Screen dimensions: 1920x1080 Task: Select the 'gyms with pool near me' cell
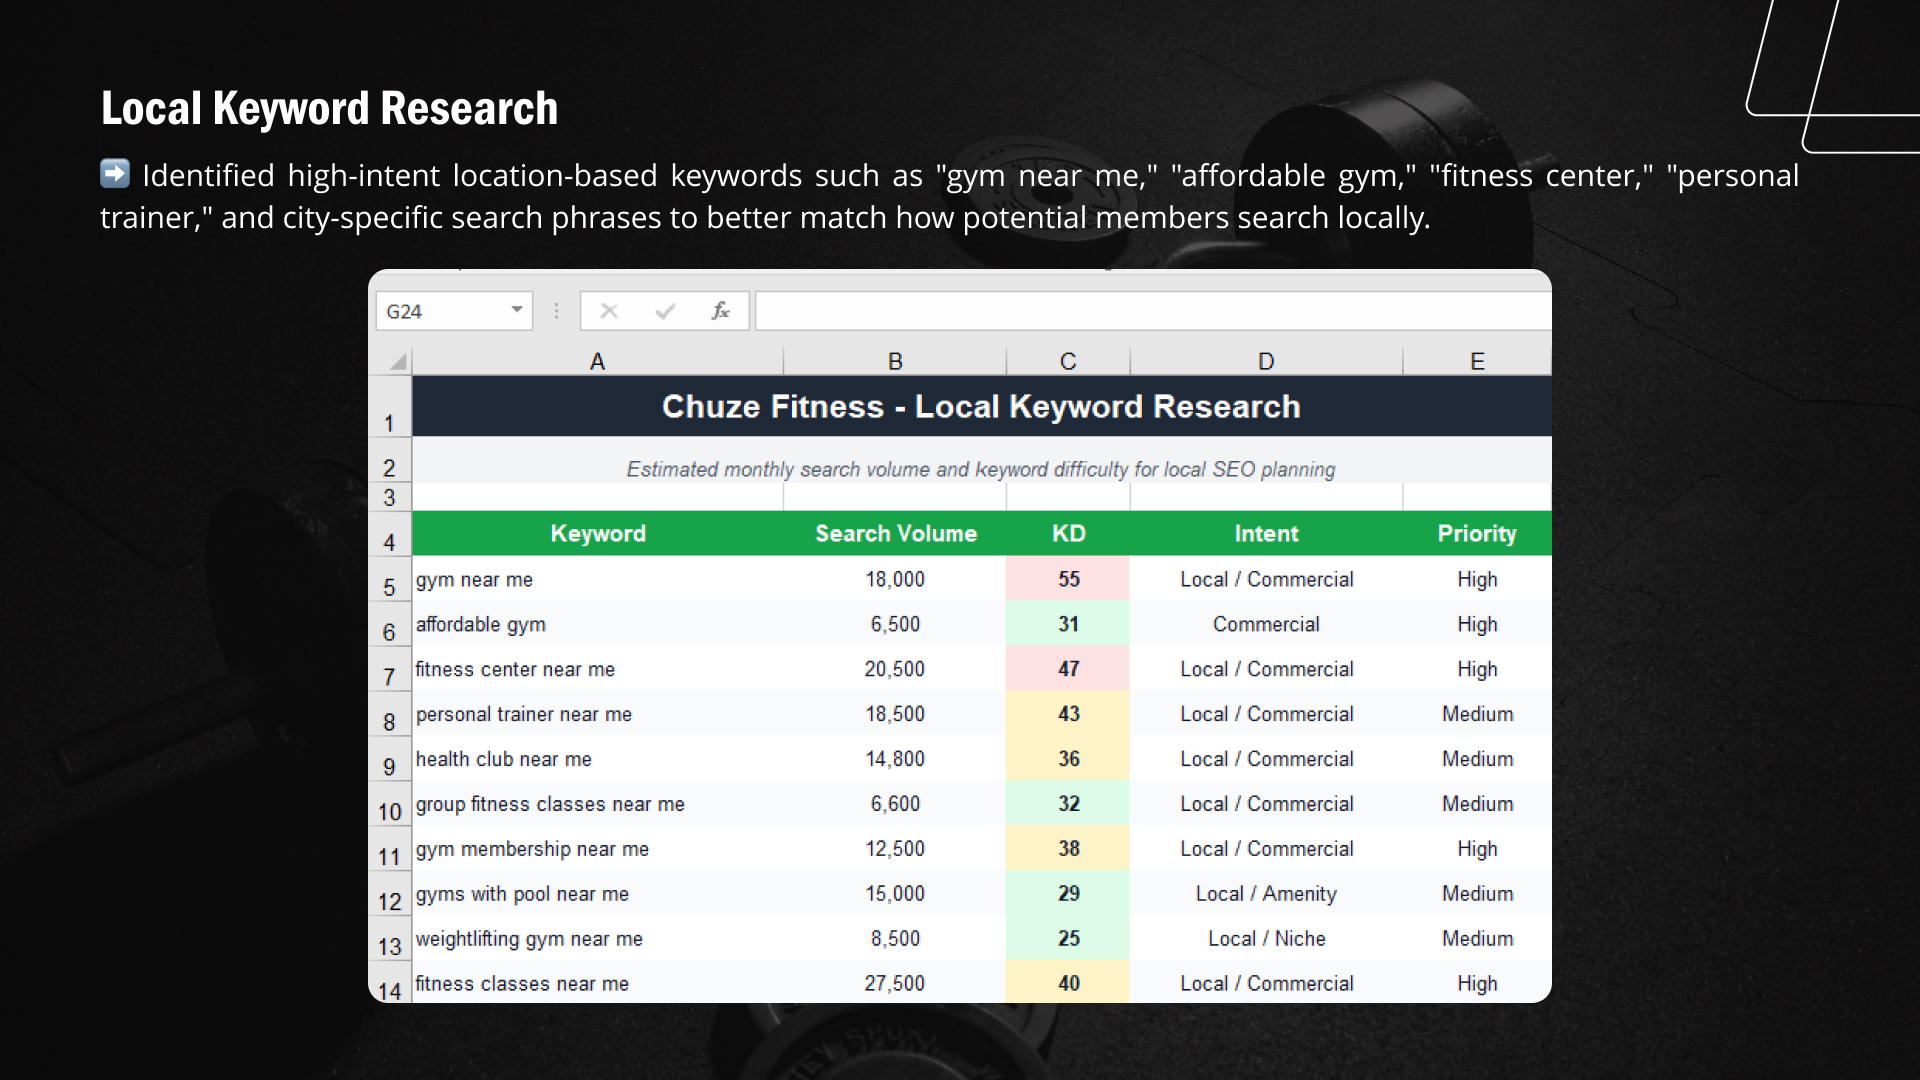pyautogui.click(x=598, y=894)
